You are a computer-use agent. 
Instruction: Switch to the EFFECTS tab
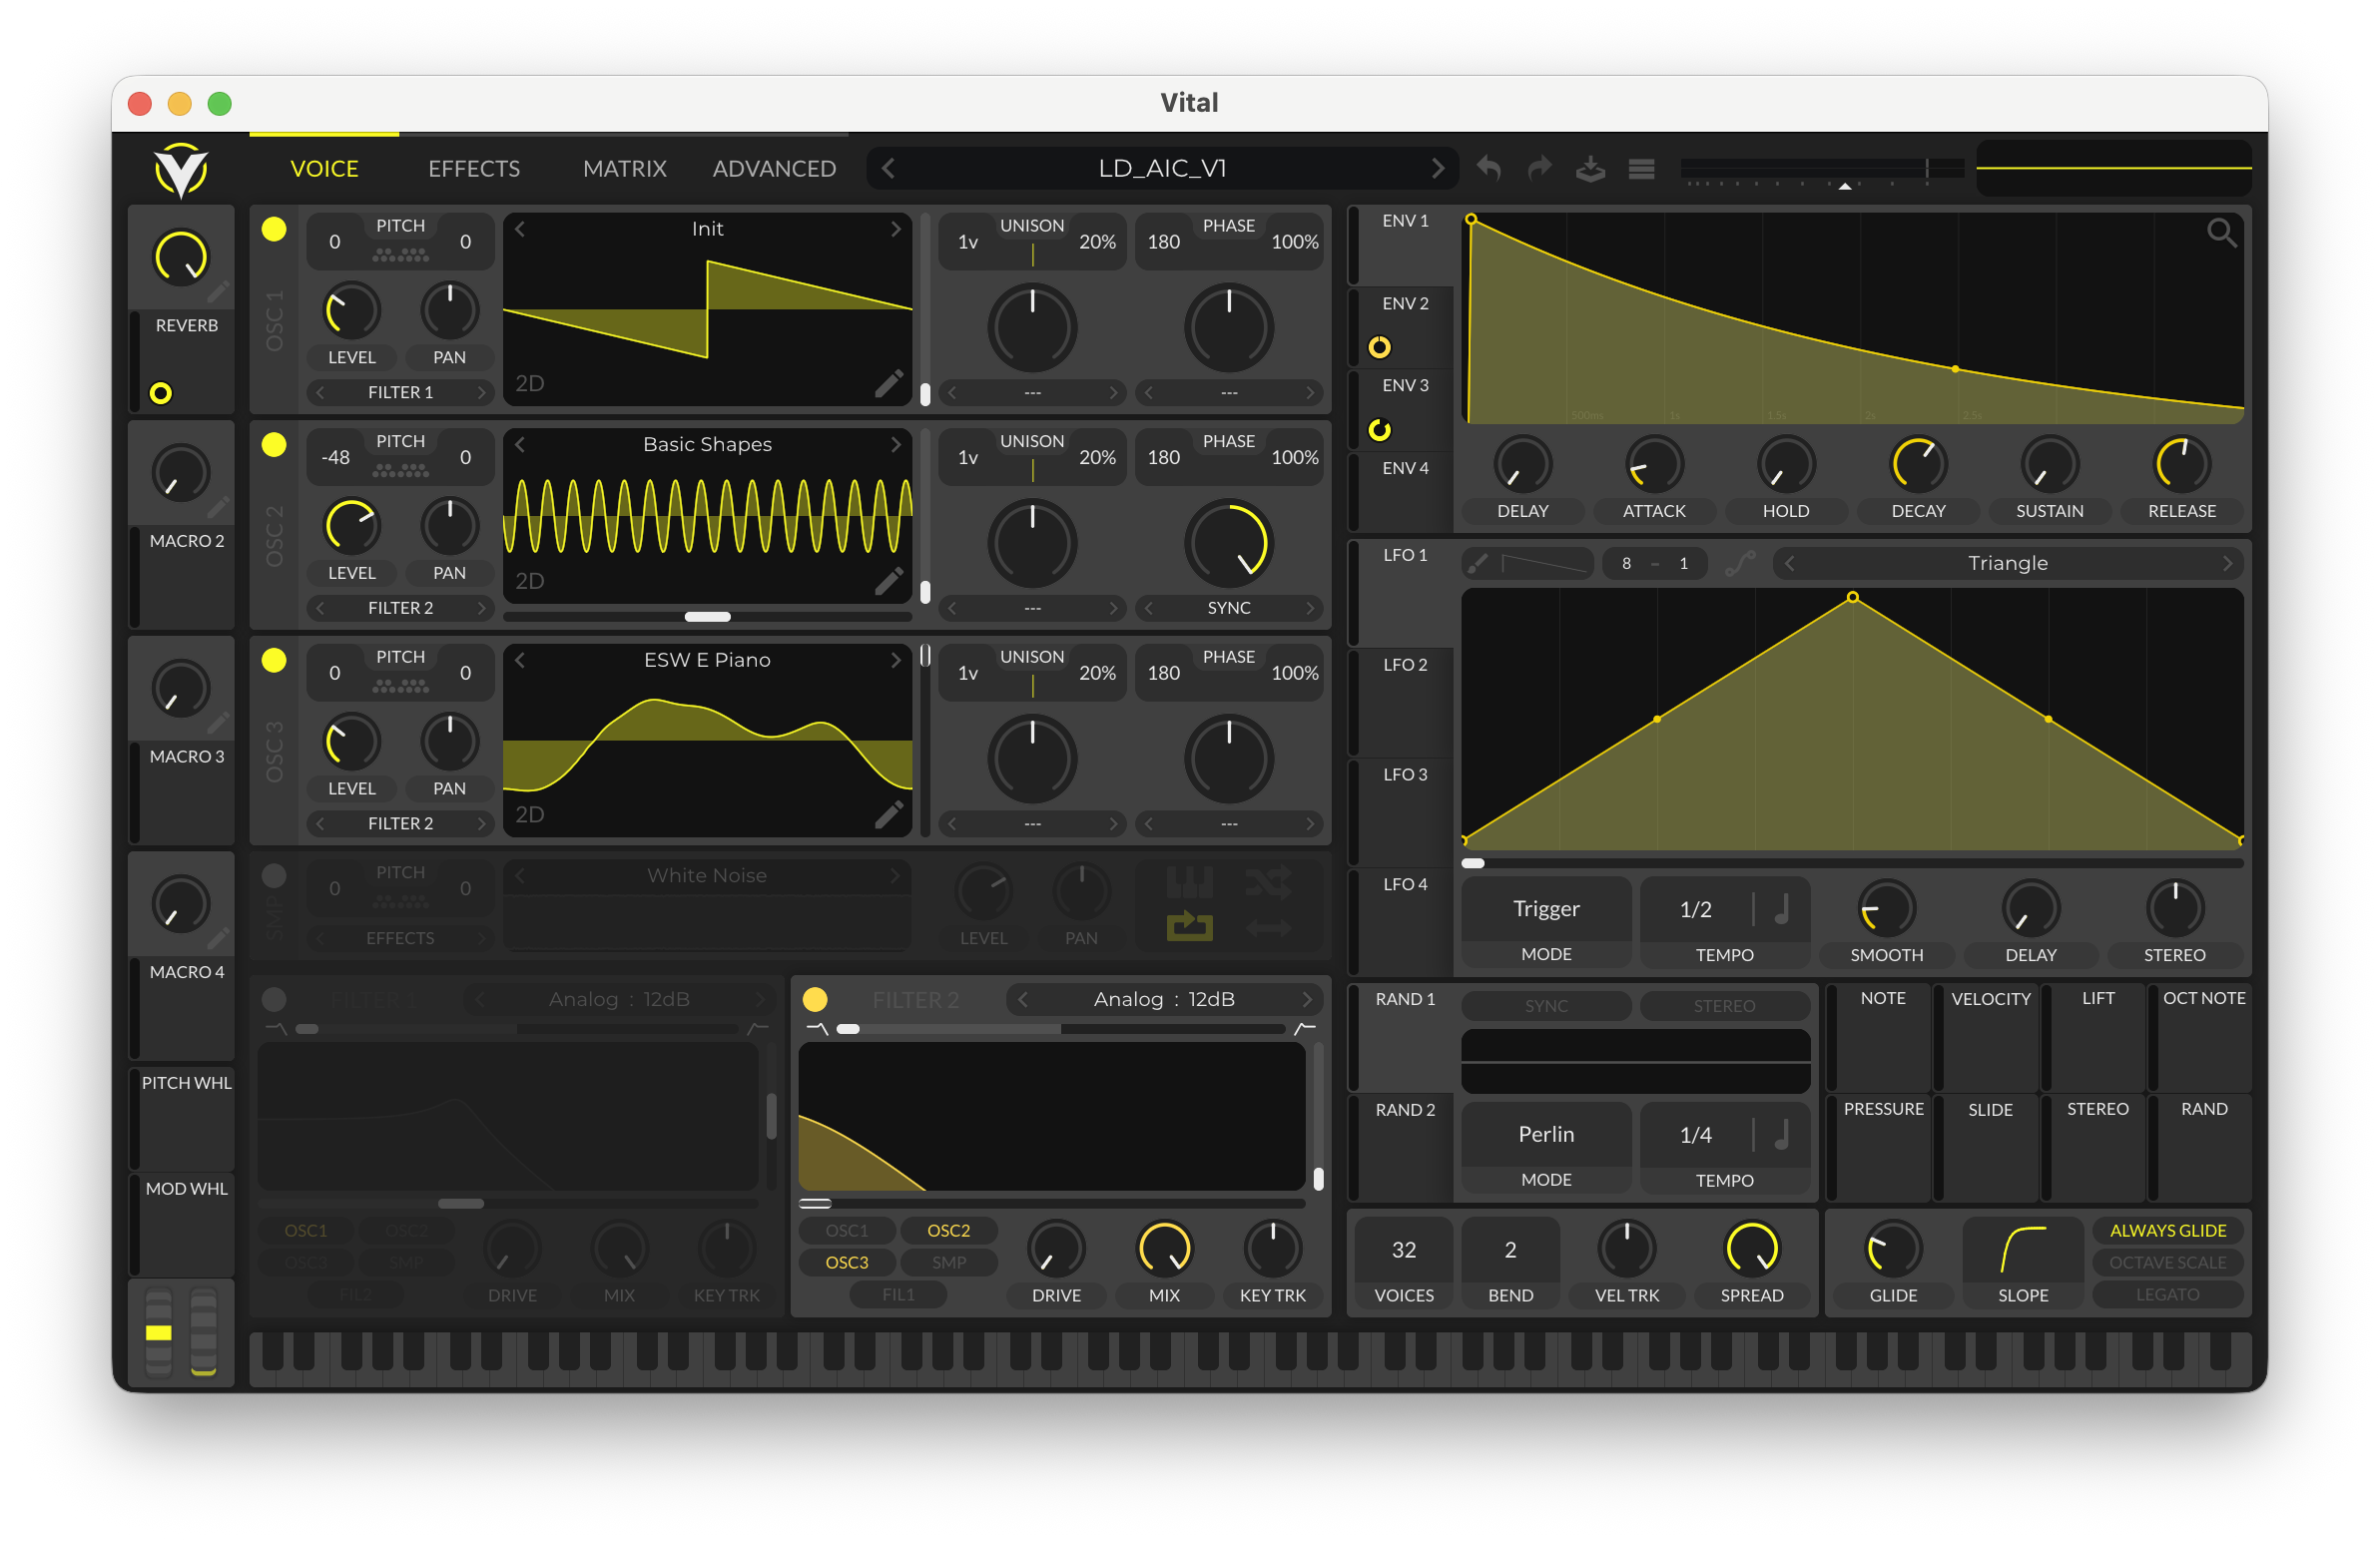474,168
